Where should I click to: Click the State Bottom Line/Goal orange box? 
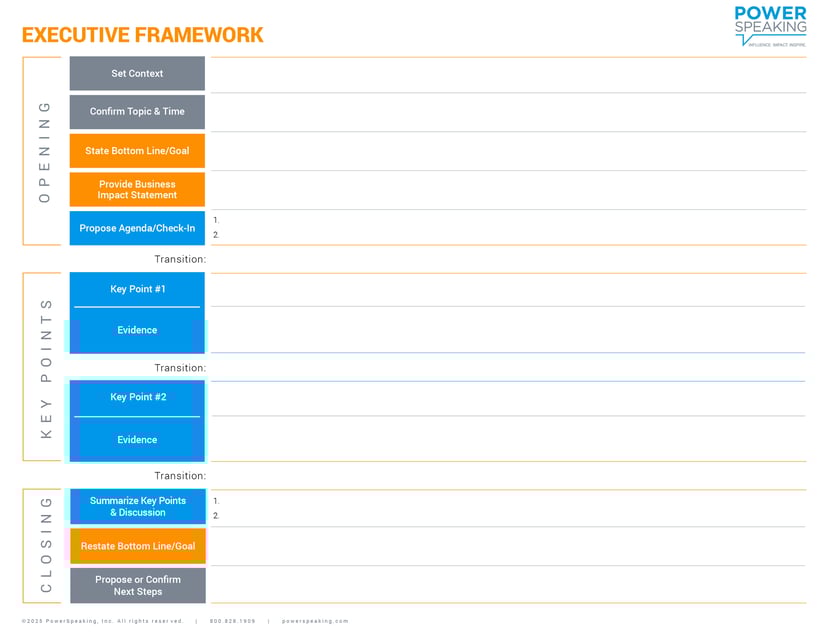coord(136,150)
